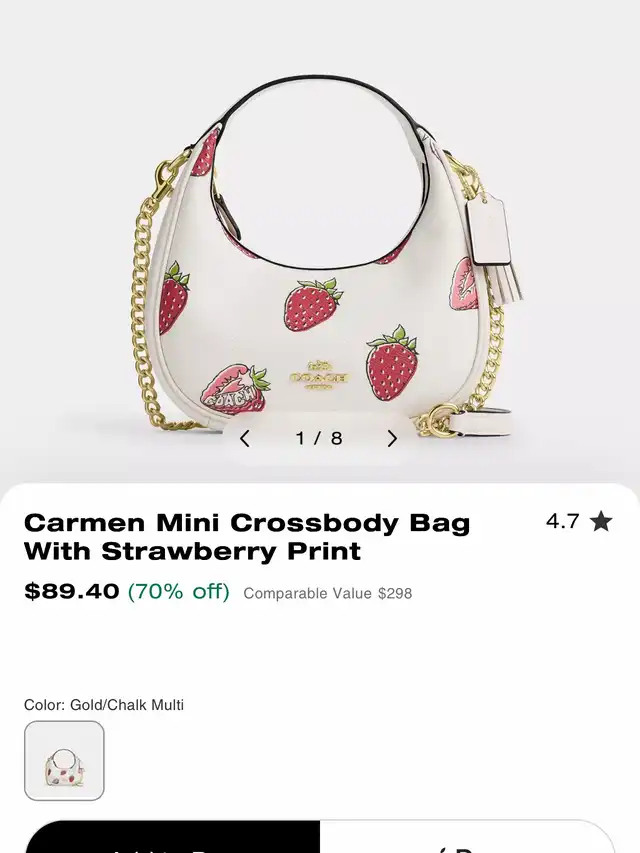The image size is (640, 853).
Task: Tap the 1 / 8 image counter
Action: [x=319, y=438]
